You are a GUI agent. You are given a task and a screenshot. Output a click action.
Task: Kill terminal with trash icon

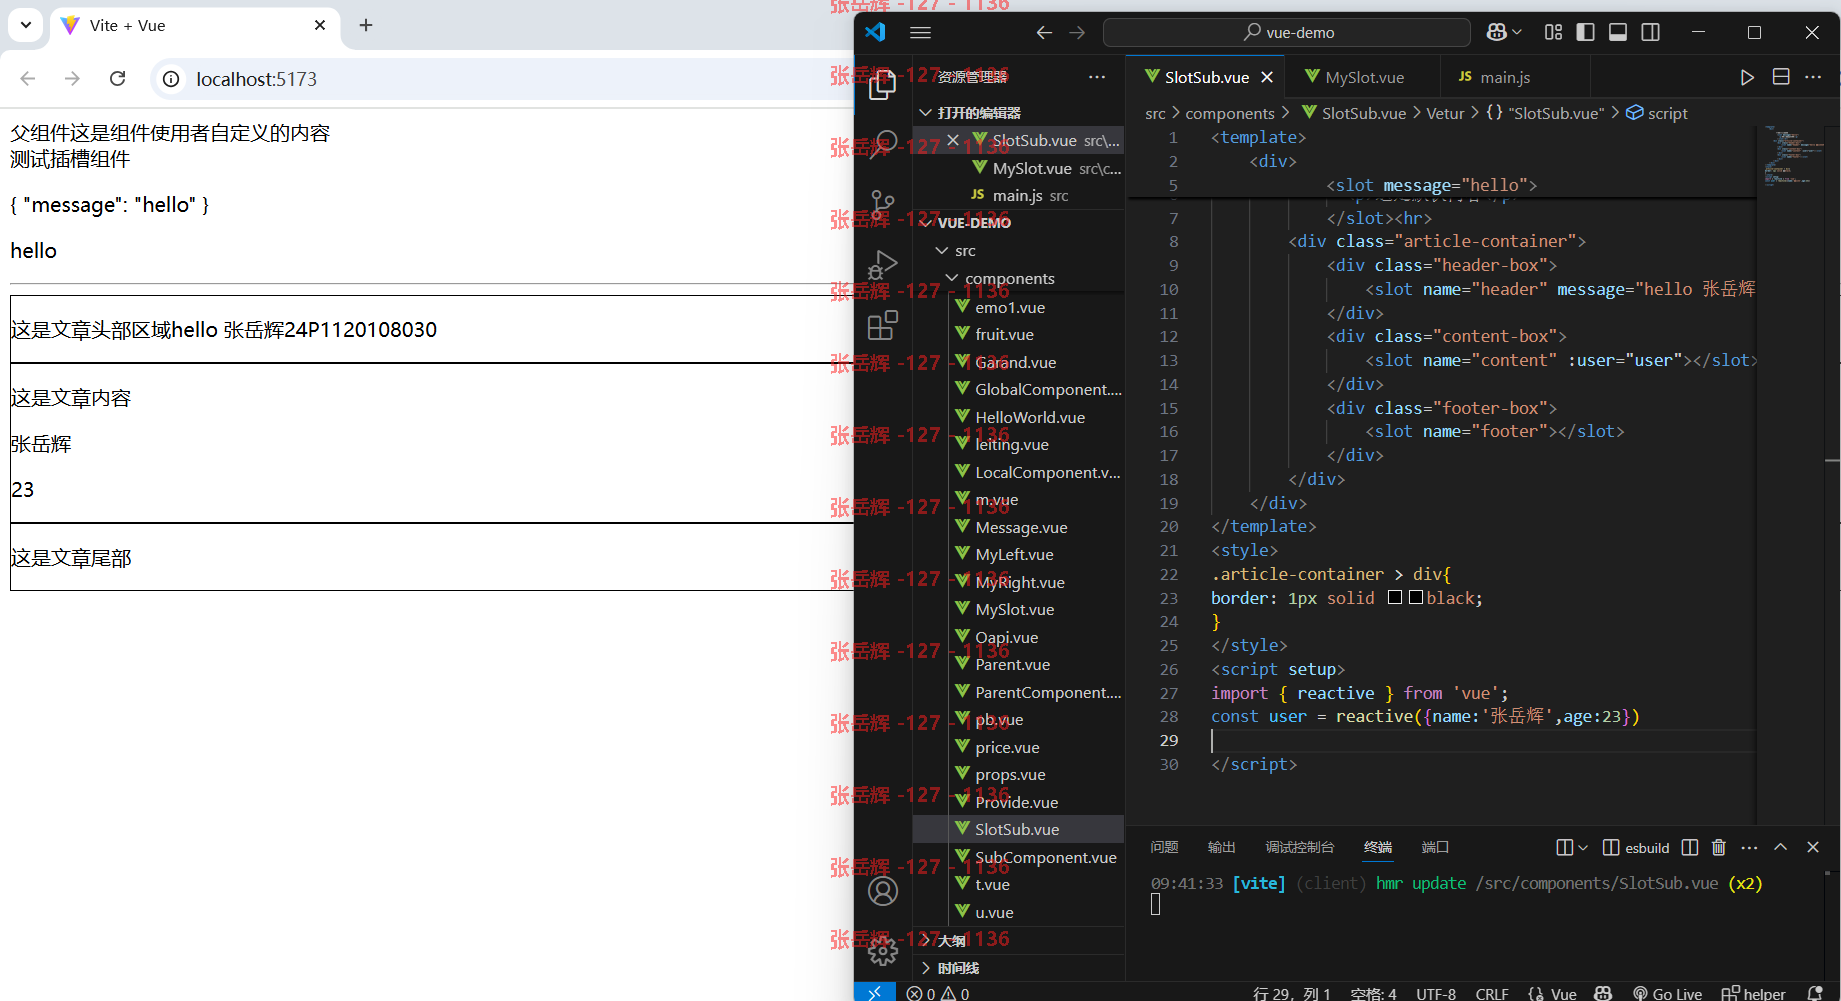pos(1719,847)
